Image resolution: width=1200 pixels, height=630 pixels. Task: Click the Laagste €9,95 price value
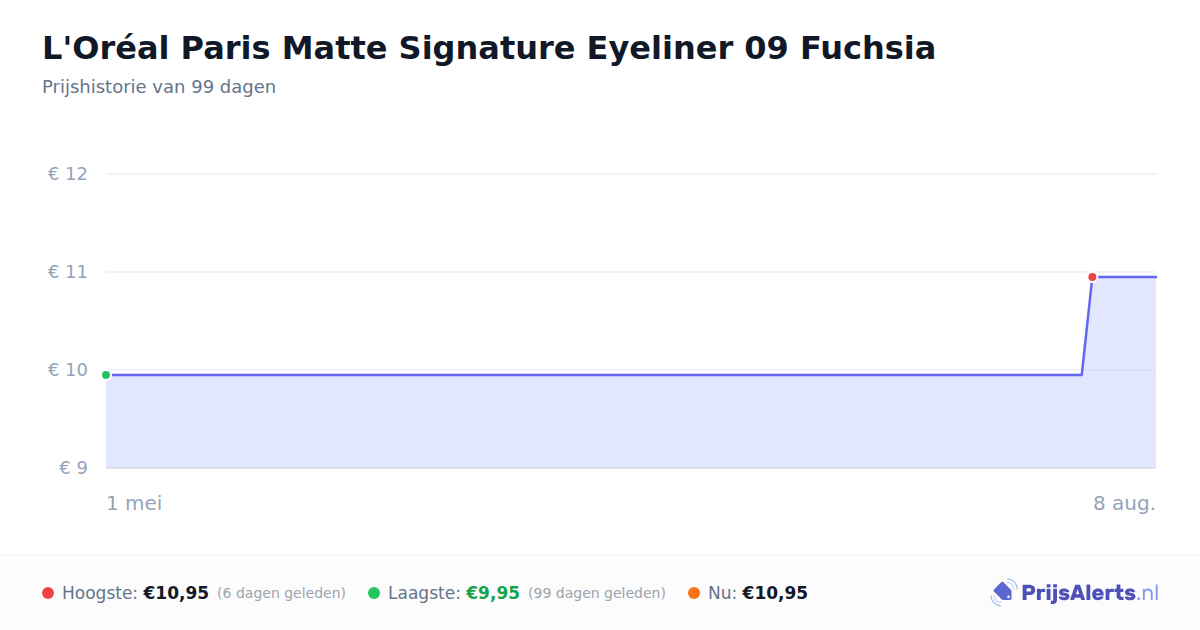coord(493,593)
